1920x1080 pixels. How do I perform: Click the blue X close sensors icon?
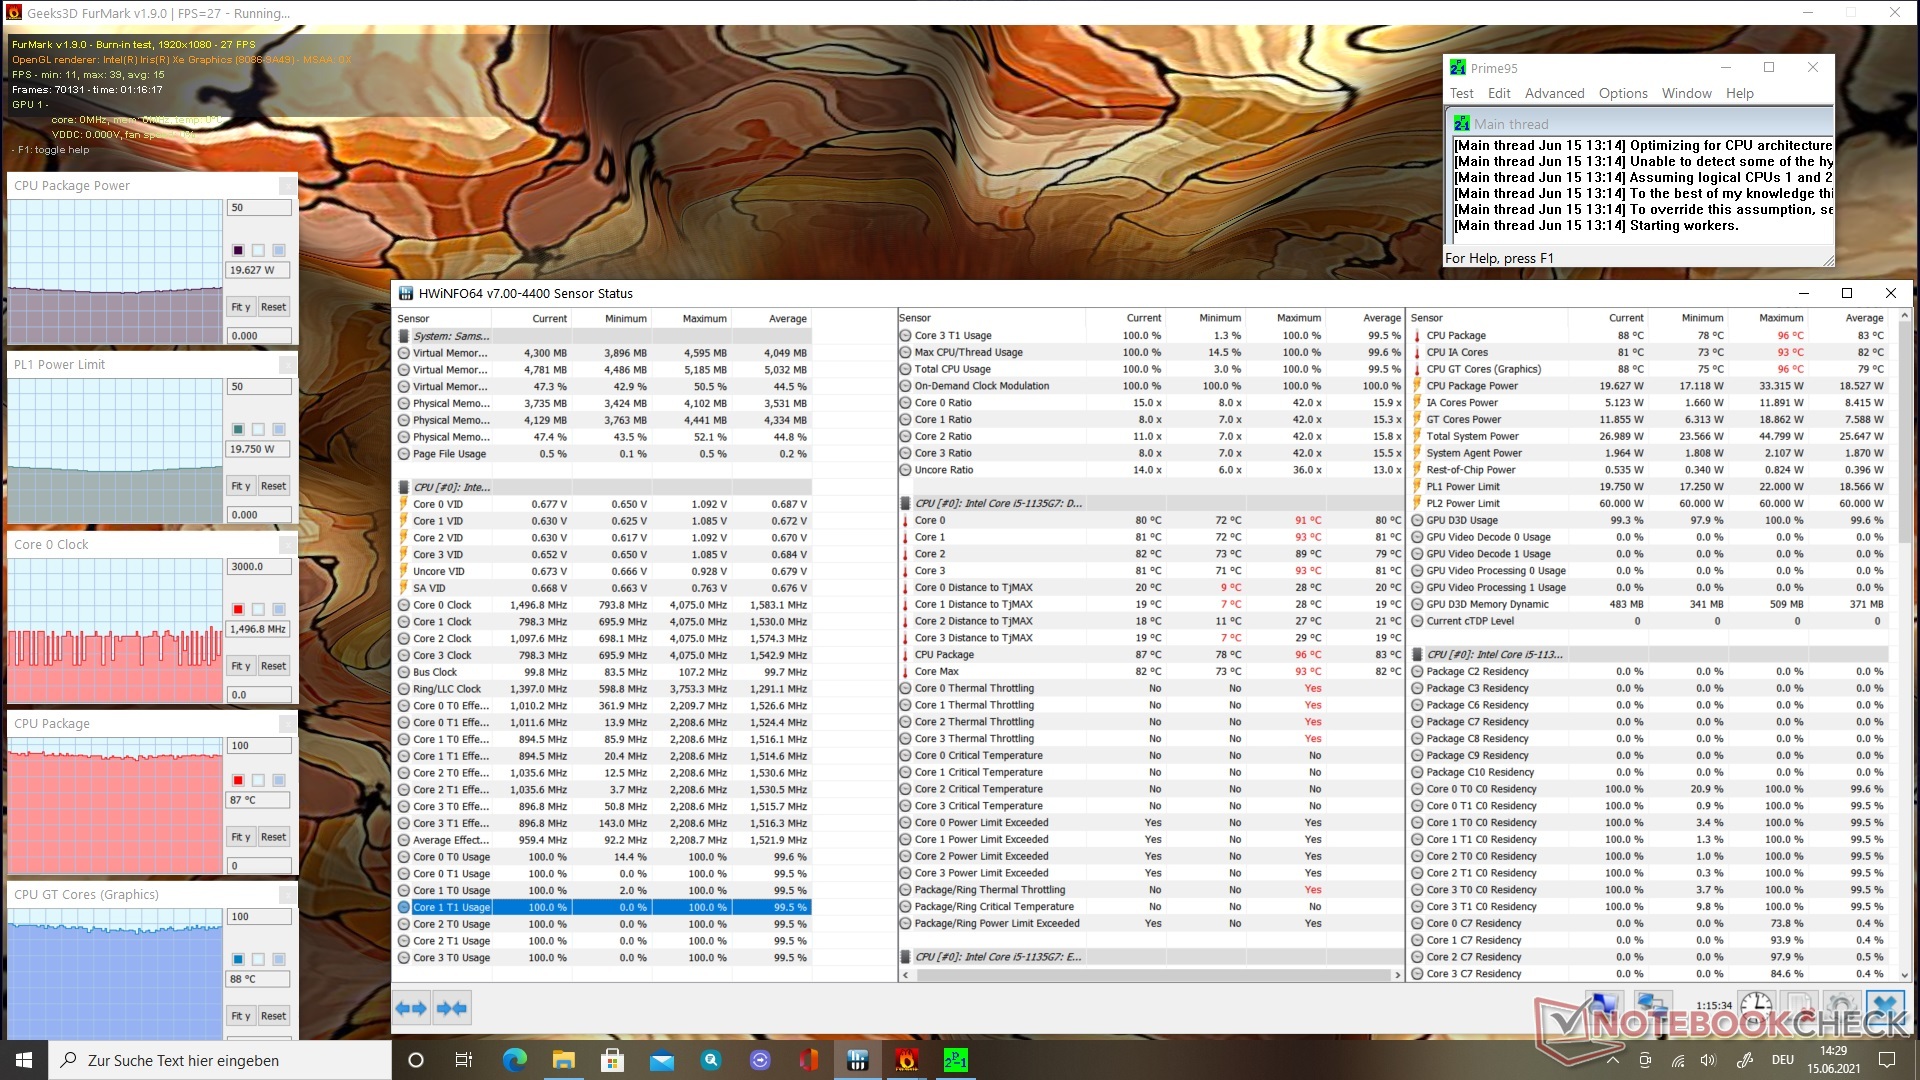point(1885,1006)
